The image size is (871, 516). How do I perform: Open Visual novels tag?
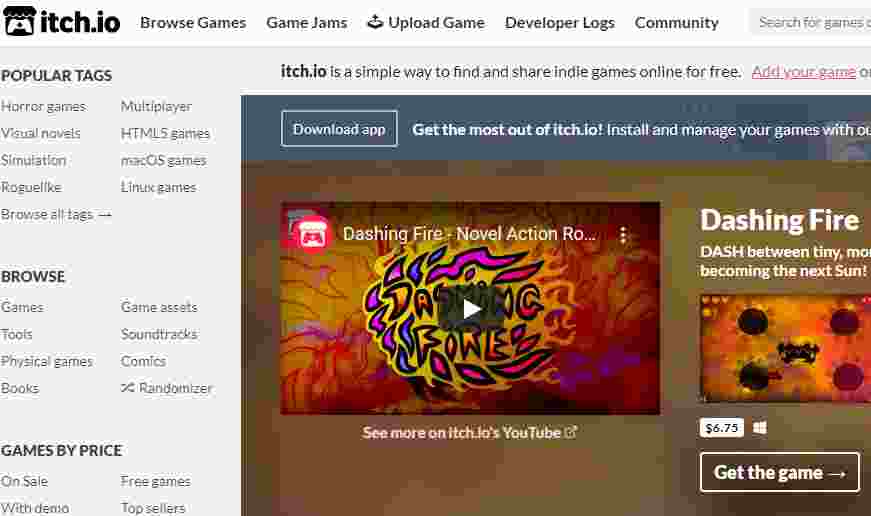point(41,133)
